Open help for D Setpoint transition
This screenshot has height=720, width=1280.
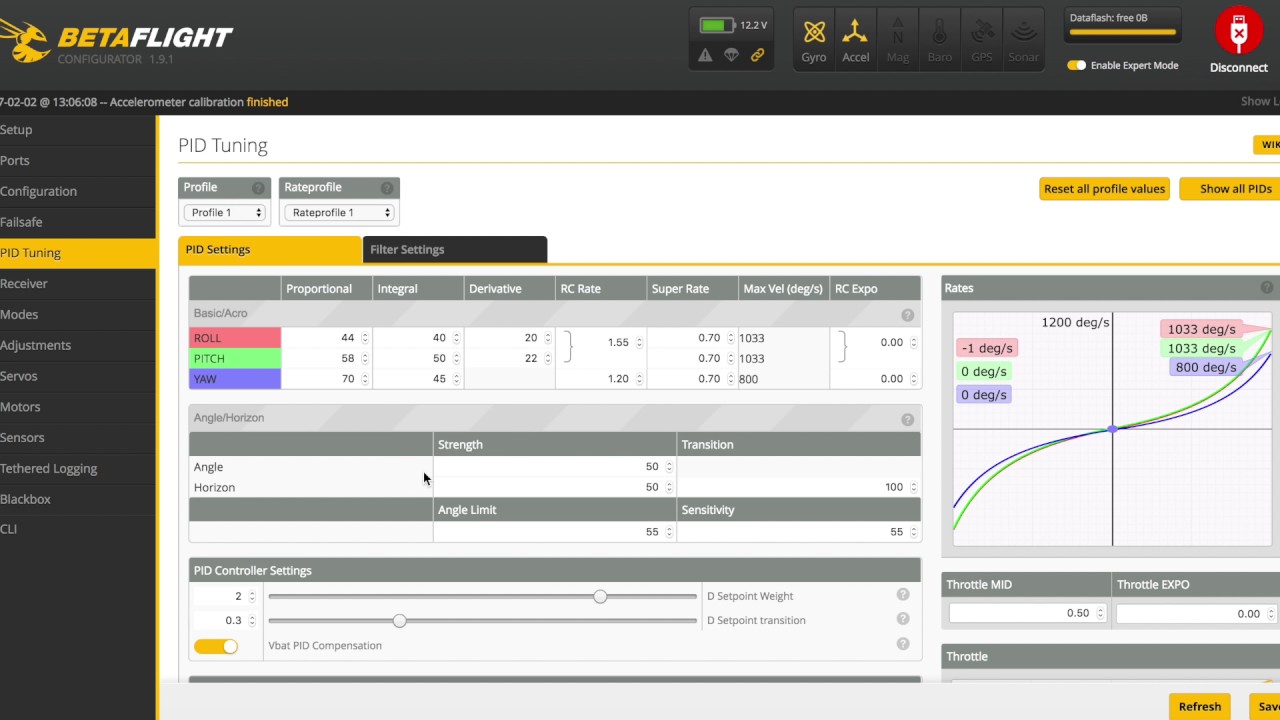point(903,619)
